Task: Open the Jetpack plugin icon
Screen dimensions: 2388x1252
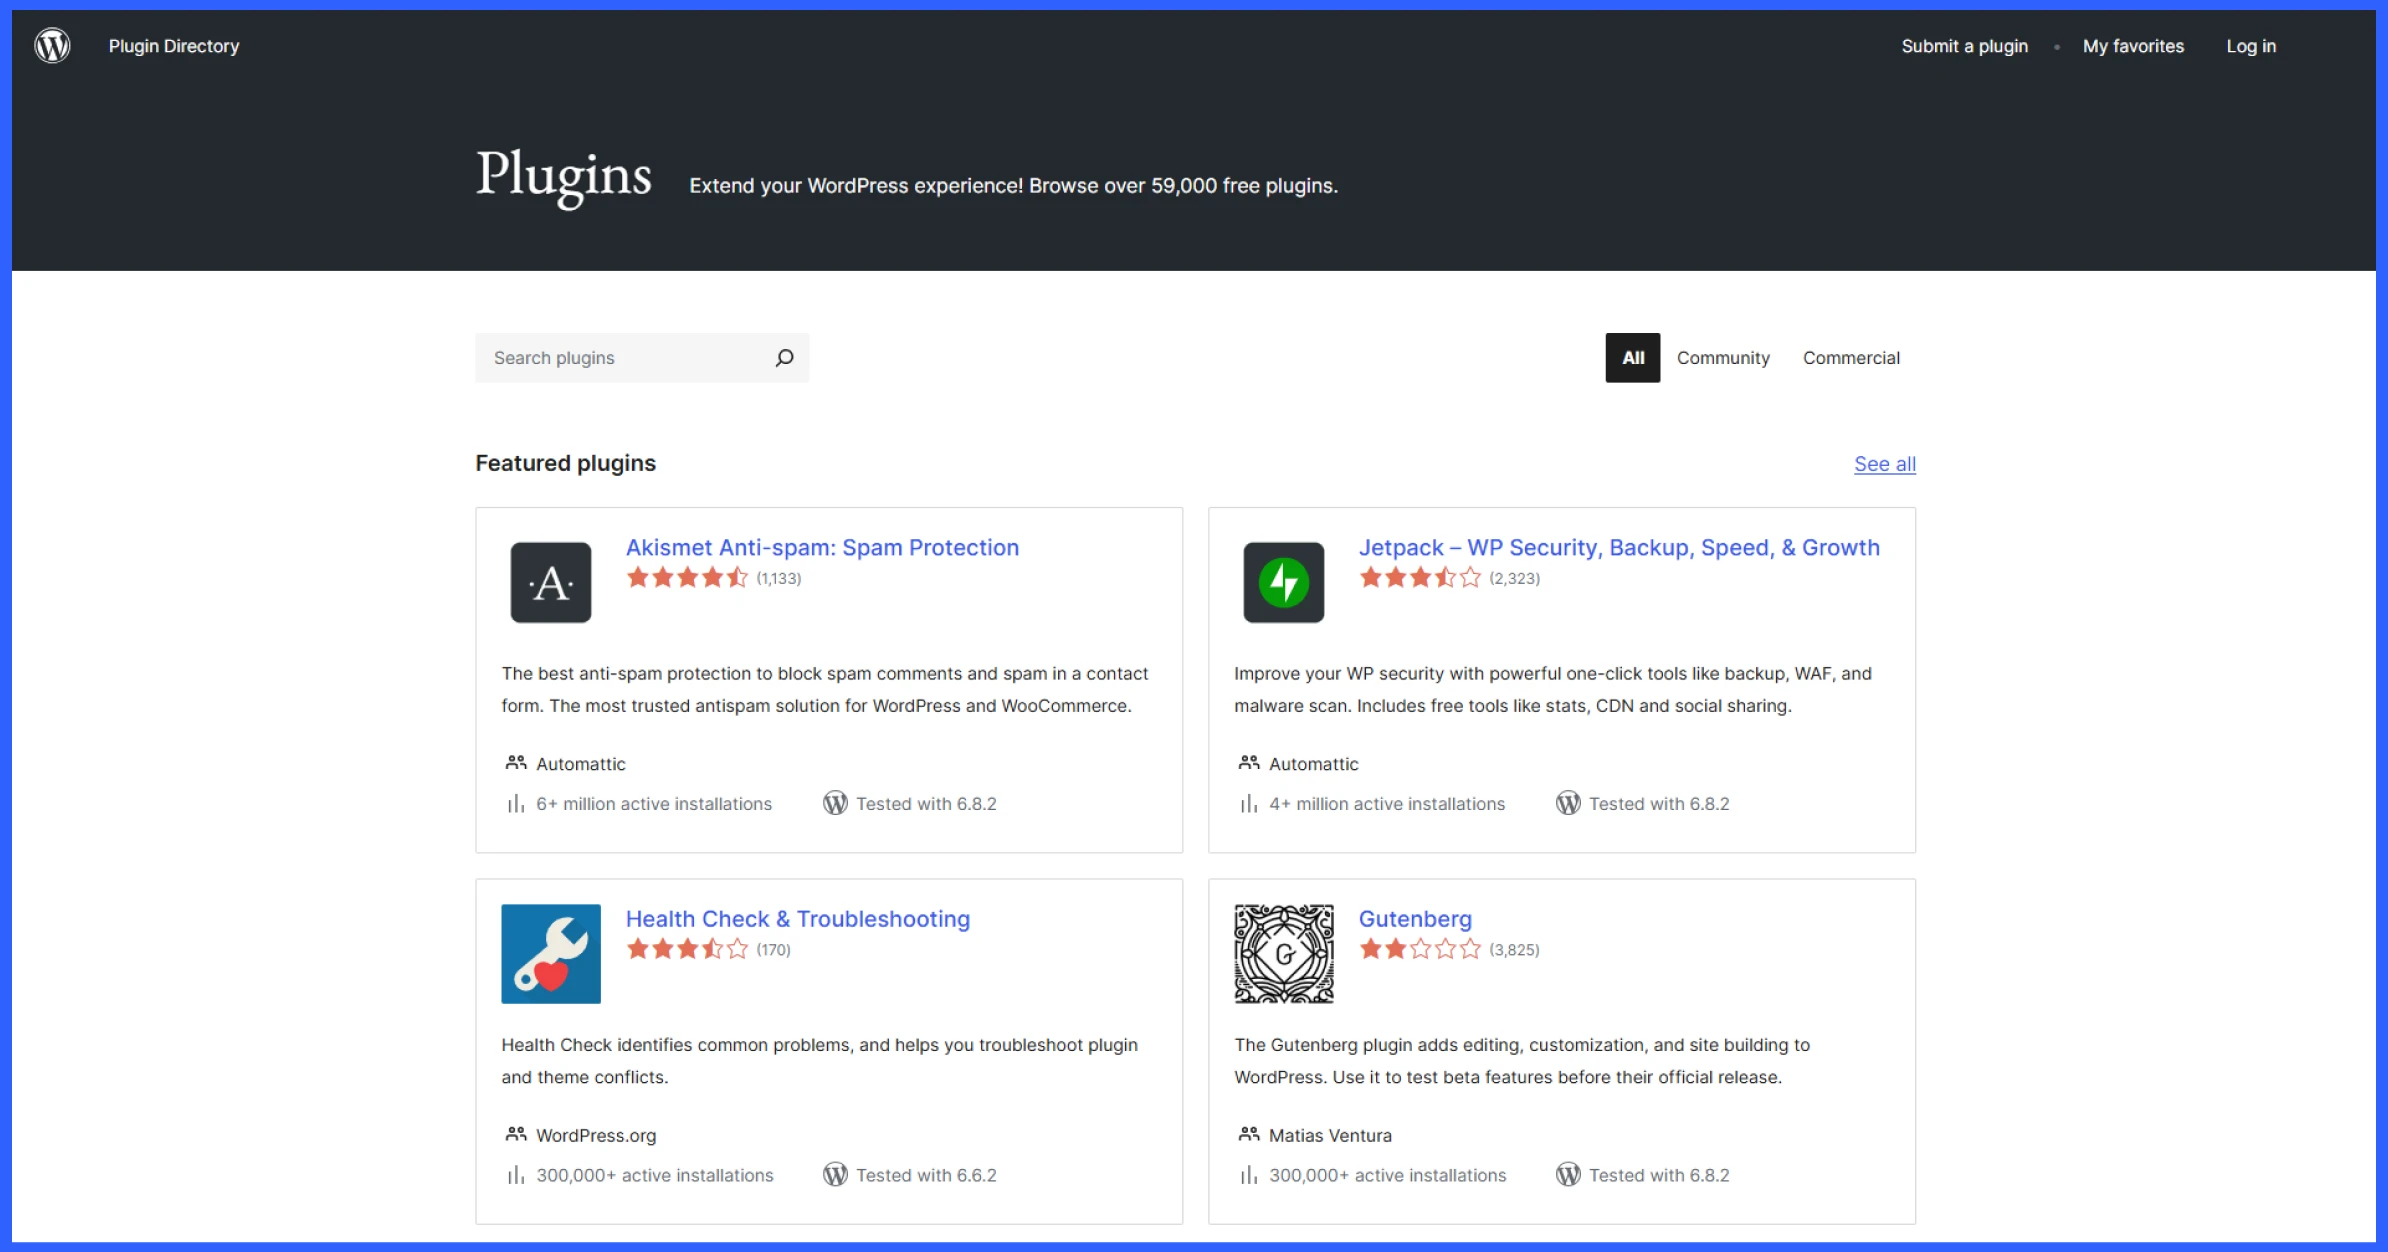Action: click(x=1284, y=582)
